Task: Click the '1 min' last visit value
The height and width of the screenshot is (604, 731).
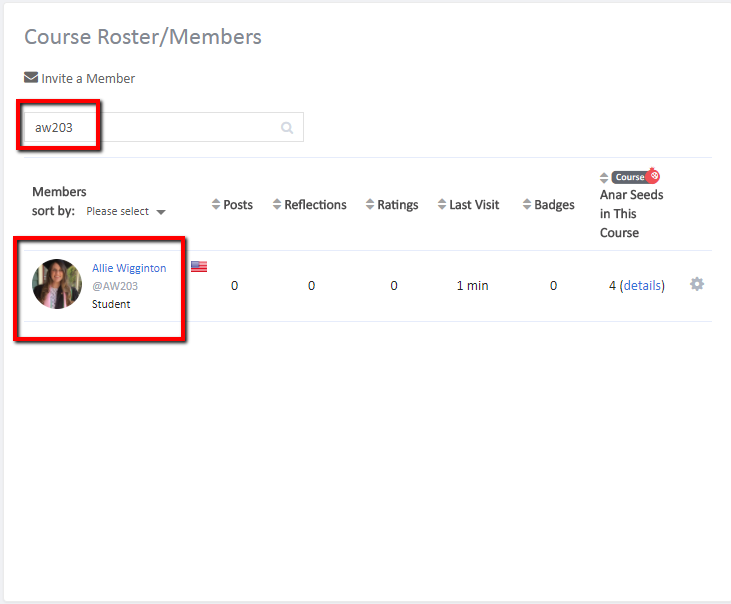Action: [472, 285]
